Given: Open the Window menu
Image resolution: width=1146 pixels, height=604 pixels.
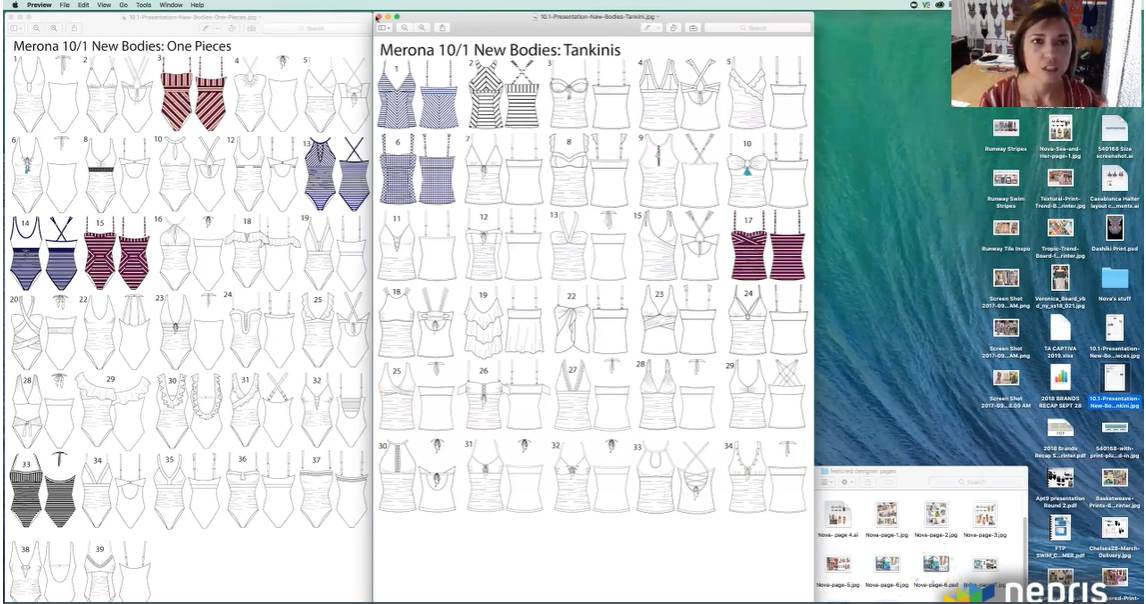Looking at the screenshot, I should pyautogui.click(x=171, y=5).
